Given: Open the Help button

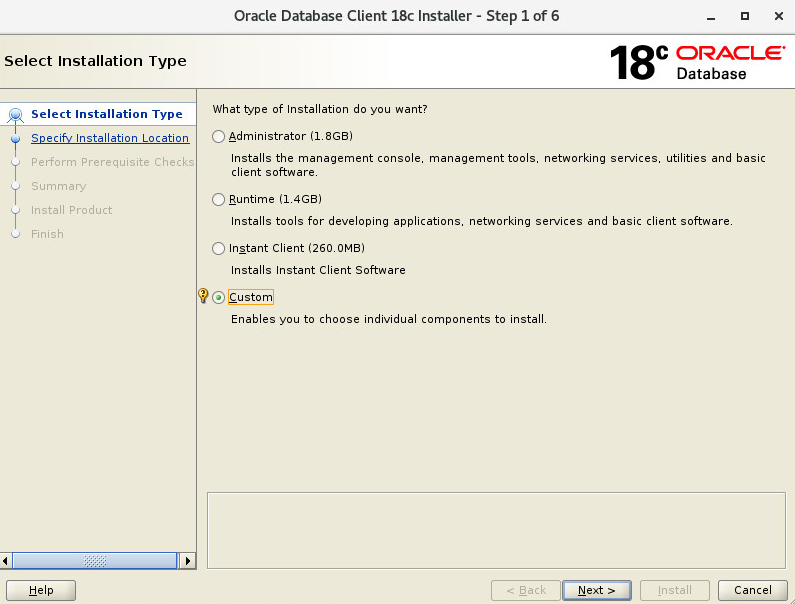Looking at the screenshot, I should click(x=41, y=590).
